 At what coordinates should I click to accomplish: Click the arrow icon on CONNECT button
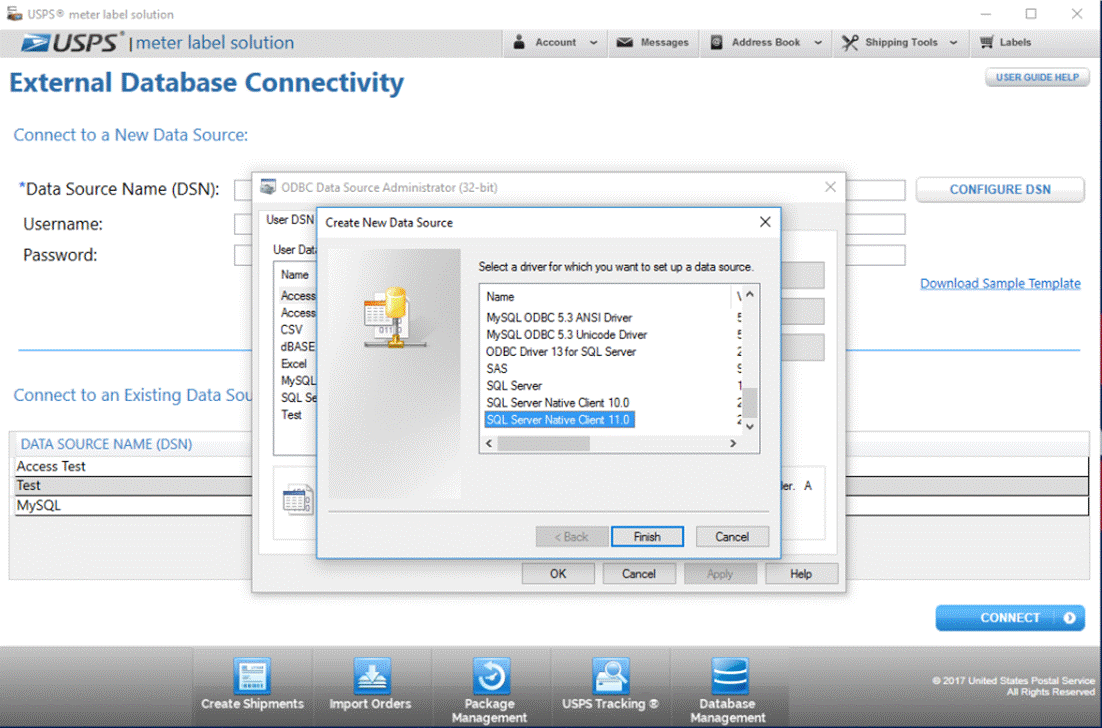click(x=1069, y=618)
